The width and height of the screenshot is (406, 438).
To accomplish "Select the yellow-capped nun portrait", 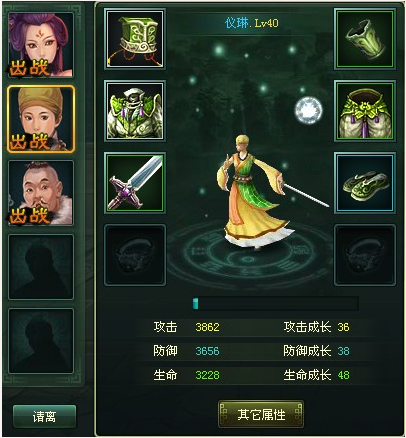I will point(41,119).
